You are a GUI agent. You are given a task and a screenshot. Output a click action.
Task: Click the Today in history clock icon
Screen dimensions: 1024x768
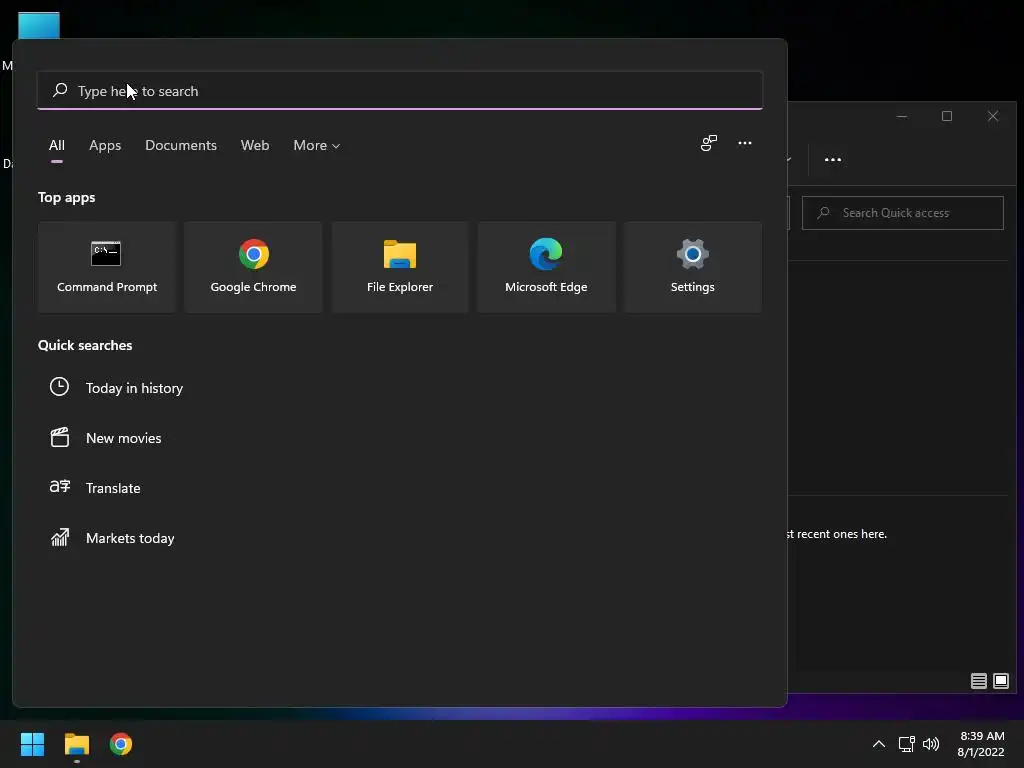[59, 387]
